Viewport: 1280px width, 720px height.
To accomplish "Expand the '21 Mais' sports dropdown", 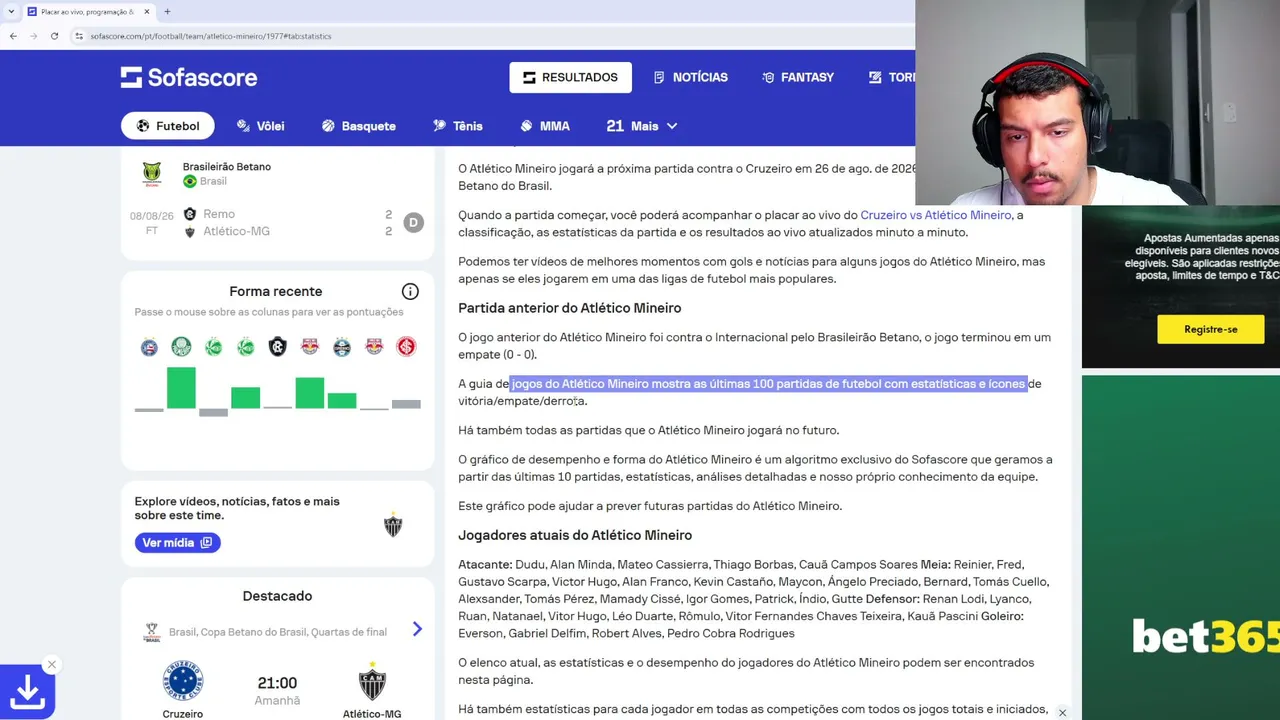I will 642,126.
